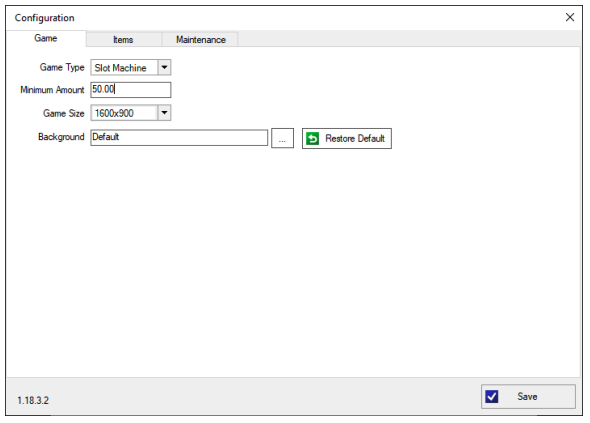Click the blue checkmark icon on Save
590x423 pixels.
coord(492,396)
